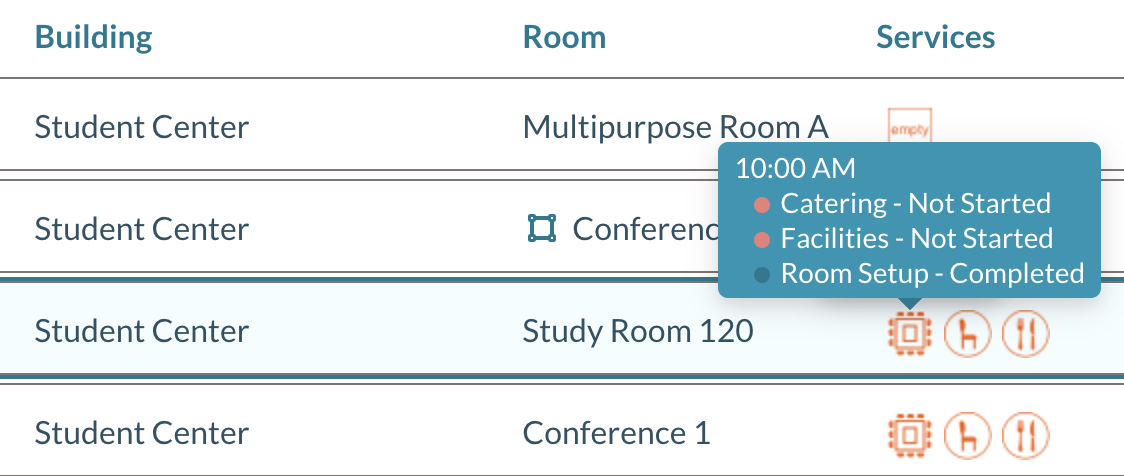Open the Conference 1 room name
The image size is (1124, 476).
616,433
